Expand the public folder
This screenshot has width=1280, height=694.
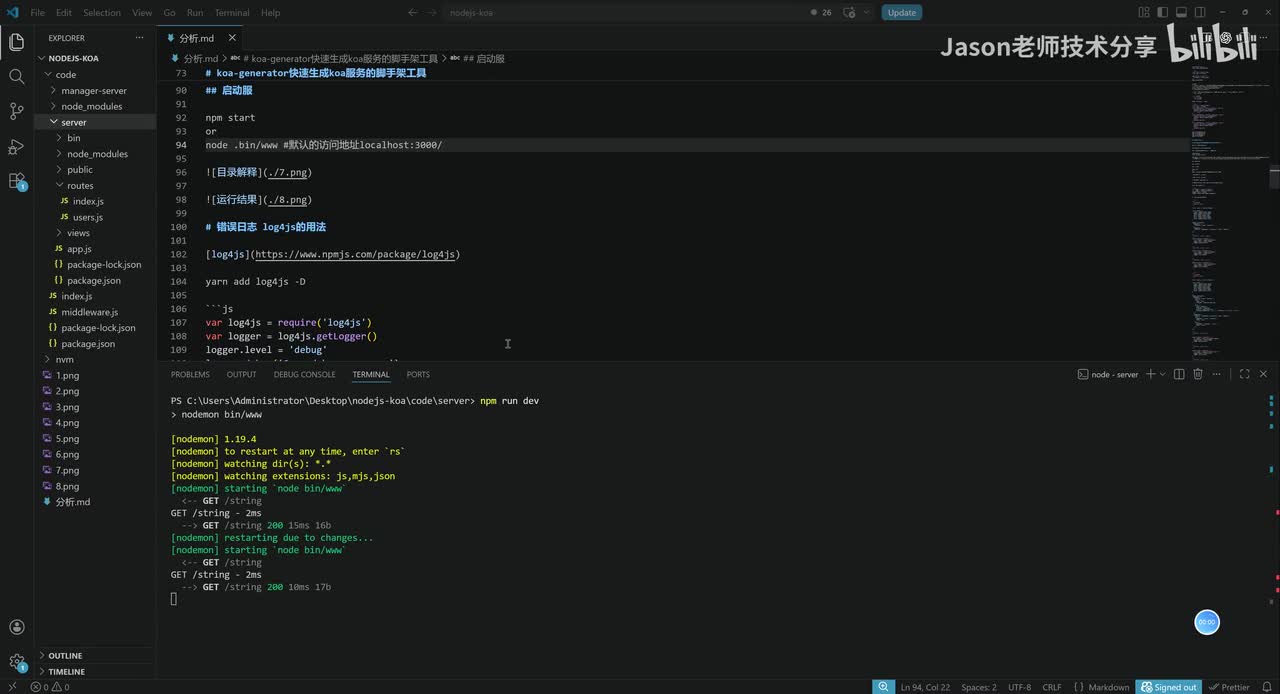(80, 170)
